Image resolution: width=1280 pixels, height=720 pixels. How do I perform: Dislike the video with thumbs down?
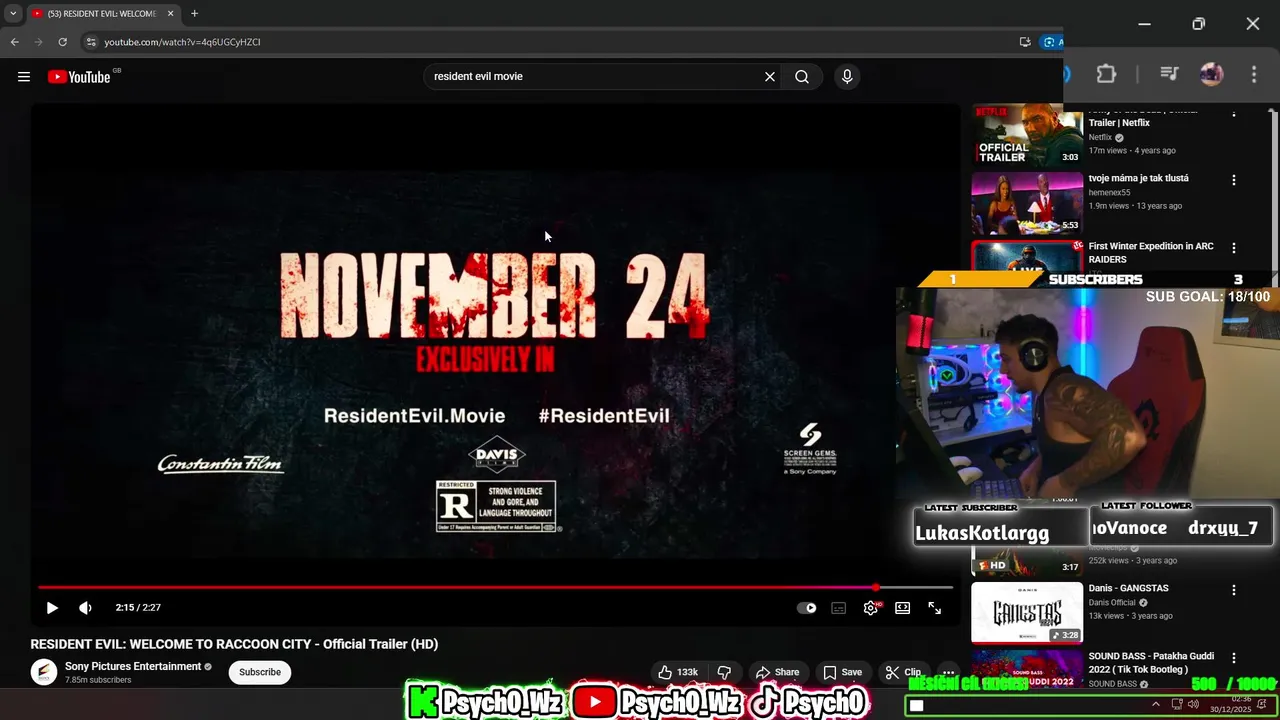[x=724, y=672]
